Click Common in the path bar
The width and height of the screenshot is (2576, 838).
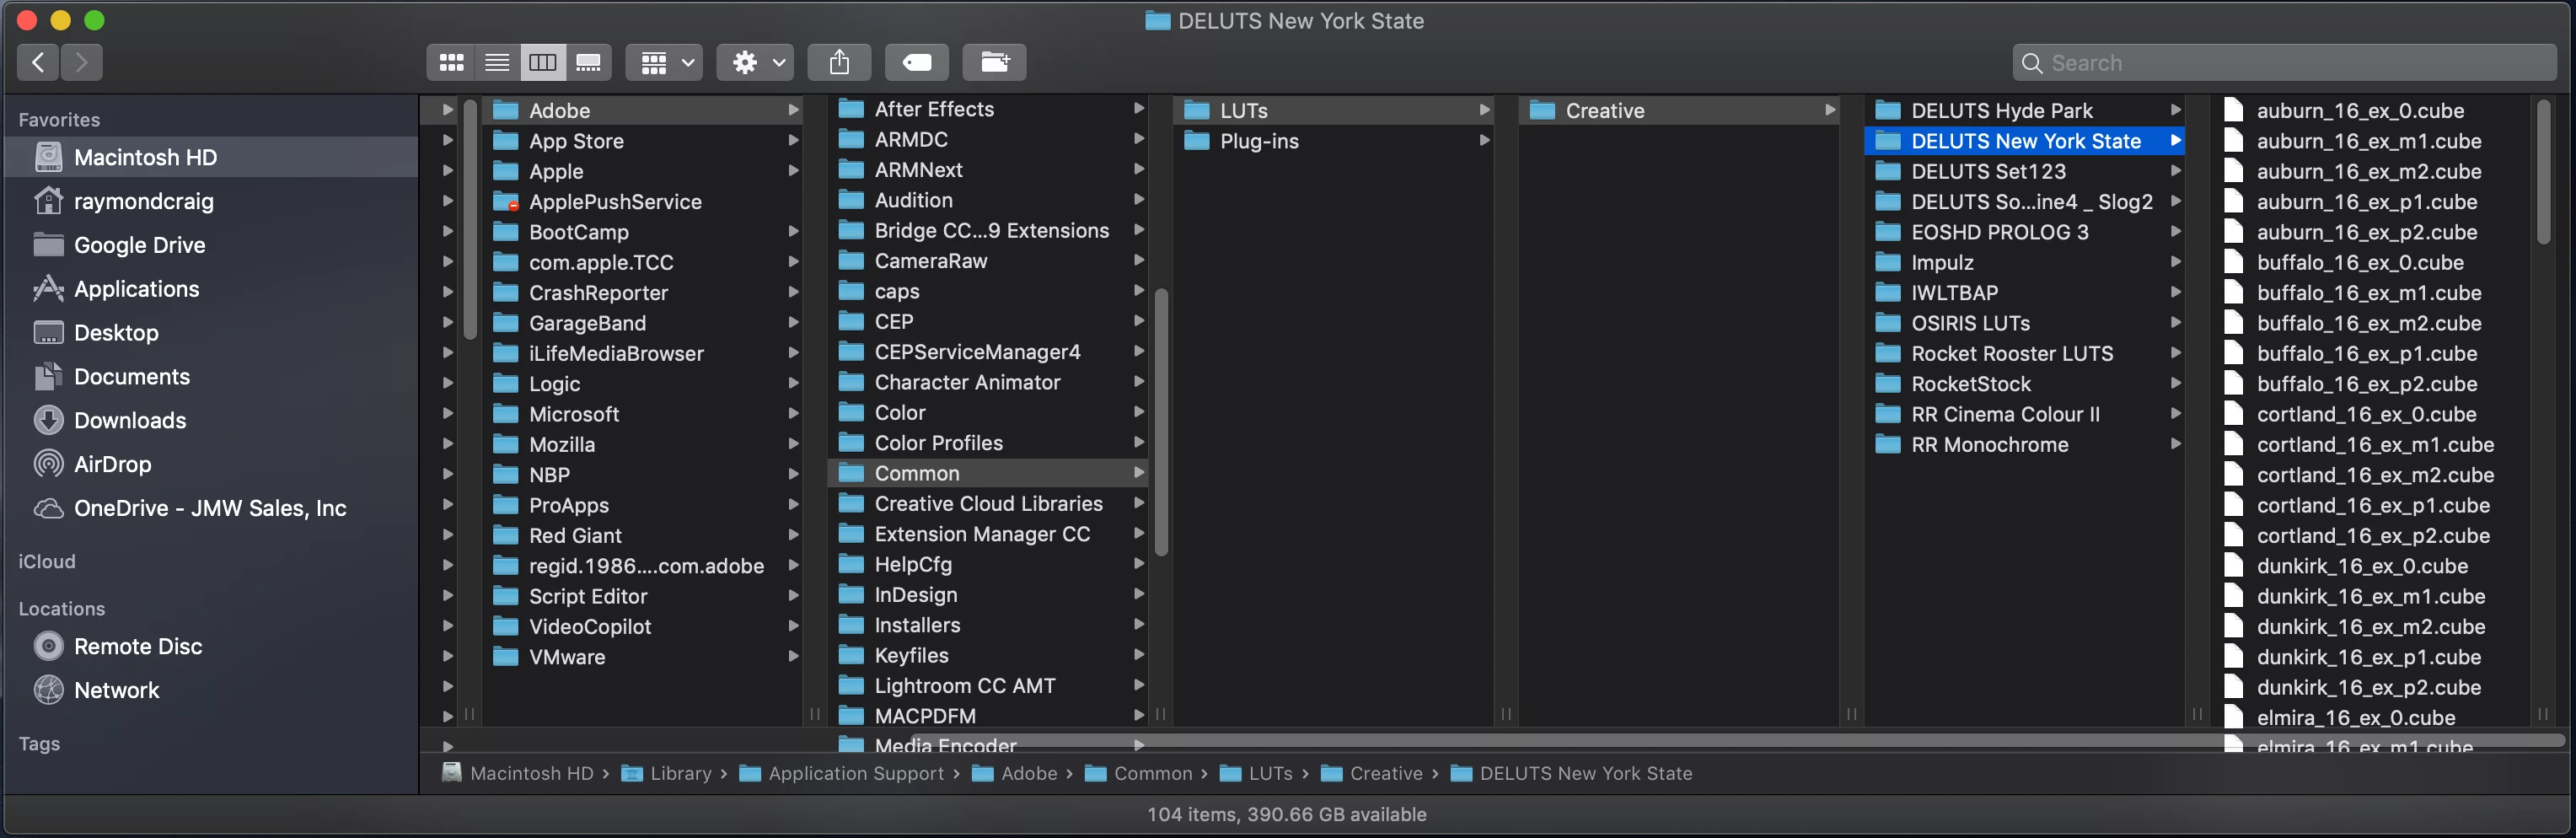[1138, 773]
